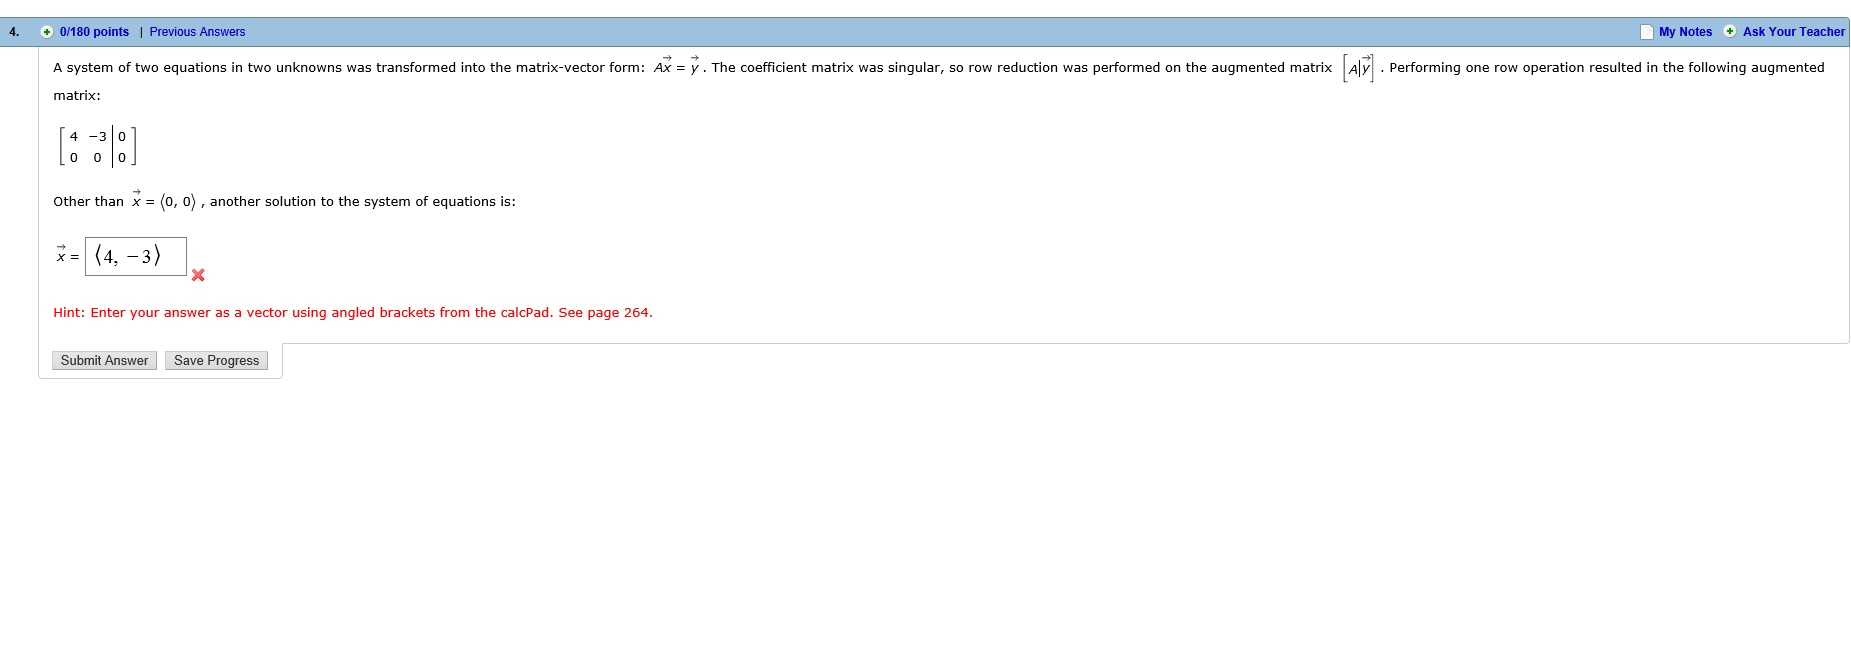Screen dimensions: 1851x648
Task: Open the Ask Your Teacher link
Action: (x=1794, y=32)
